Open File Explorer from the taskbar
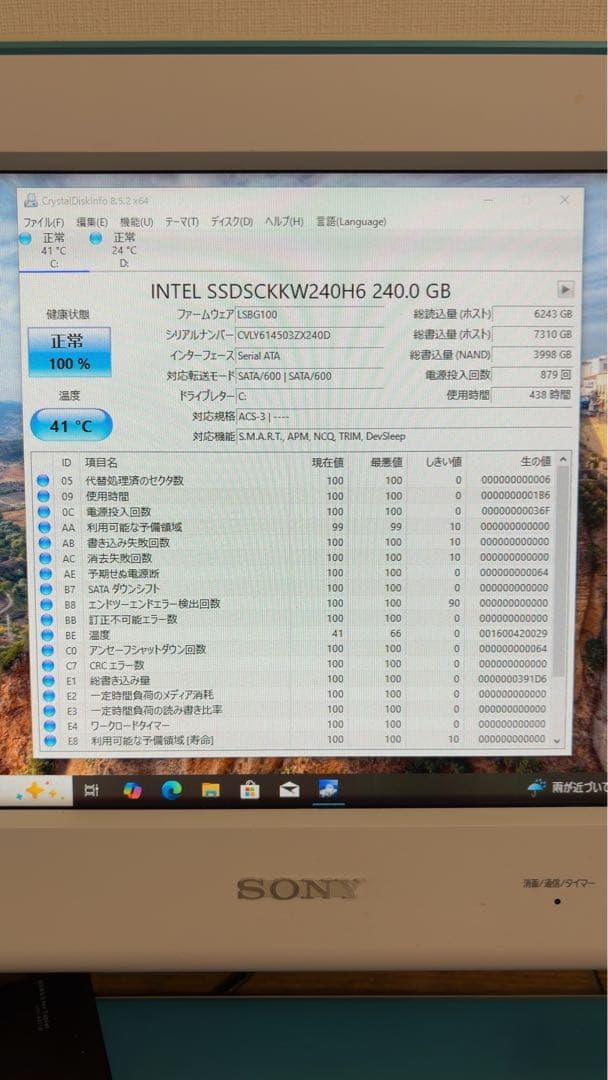Screen dimensions: 608x1080 point(211,790)
